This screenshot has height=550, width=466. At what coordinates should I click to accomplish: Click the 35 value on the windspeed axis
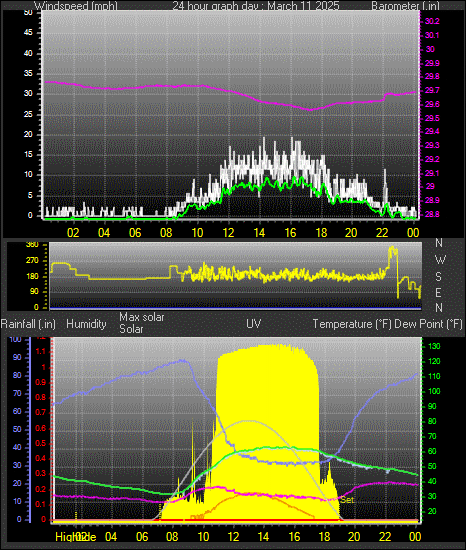click(x=28, y=74)
